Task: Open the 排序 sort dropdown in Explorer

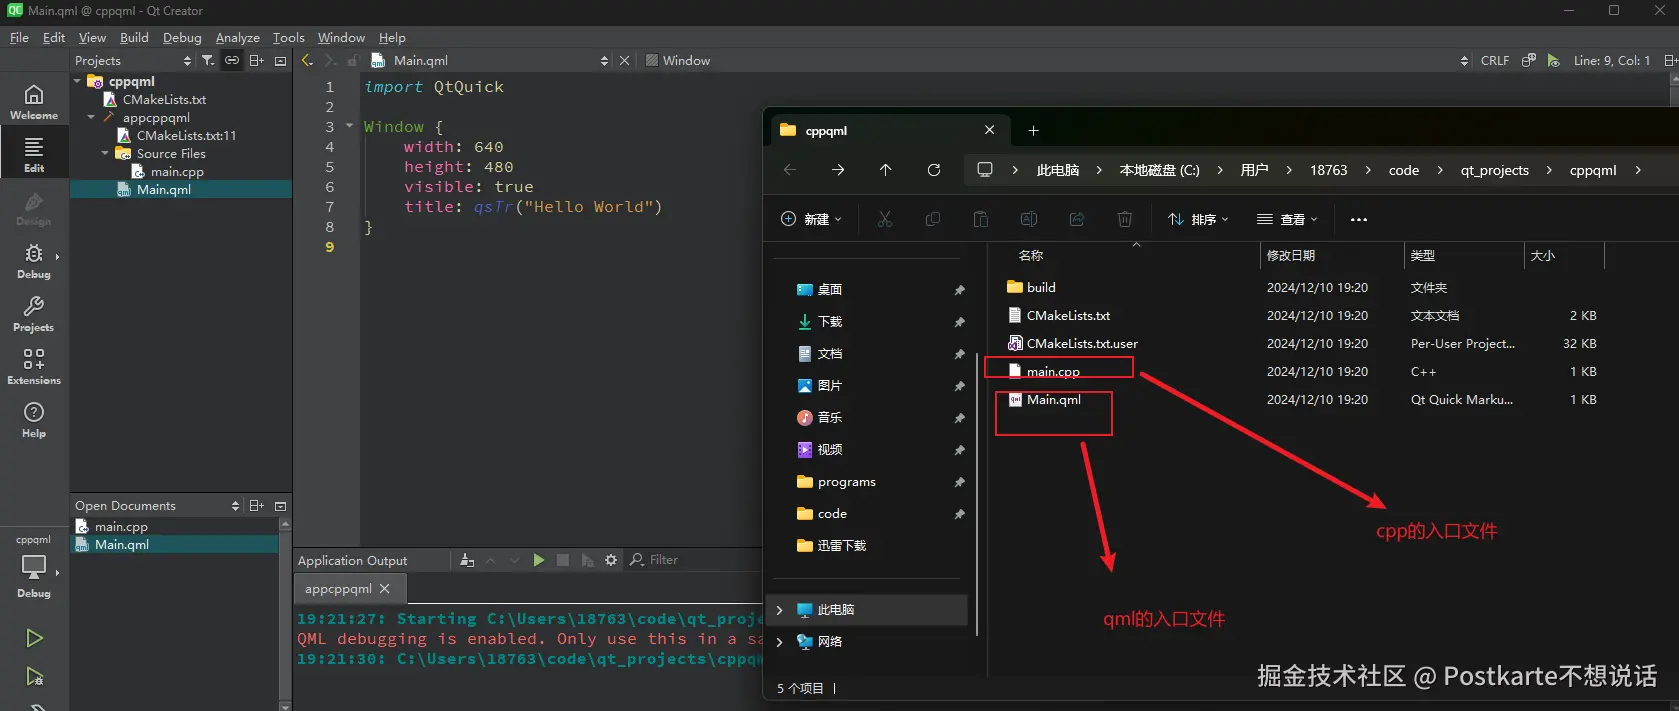Action: coord(1198,219)
